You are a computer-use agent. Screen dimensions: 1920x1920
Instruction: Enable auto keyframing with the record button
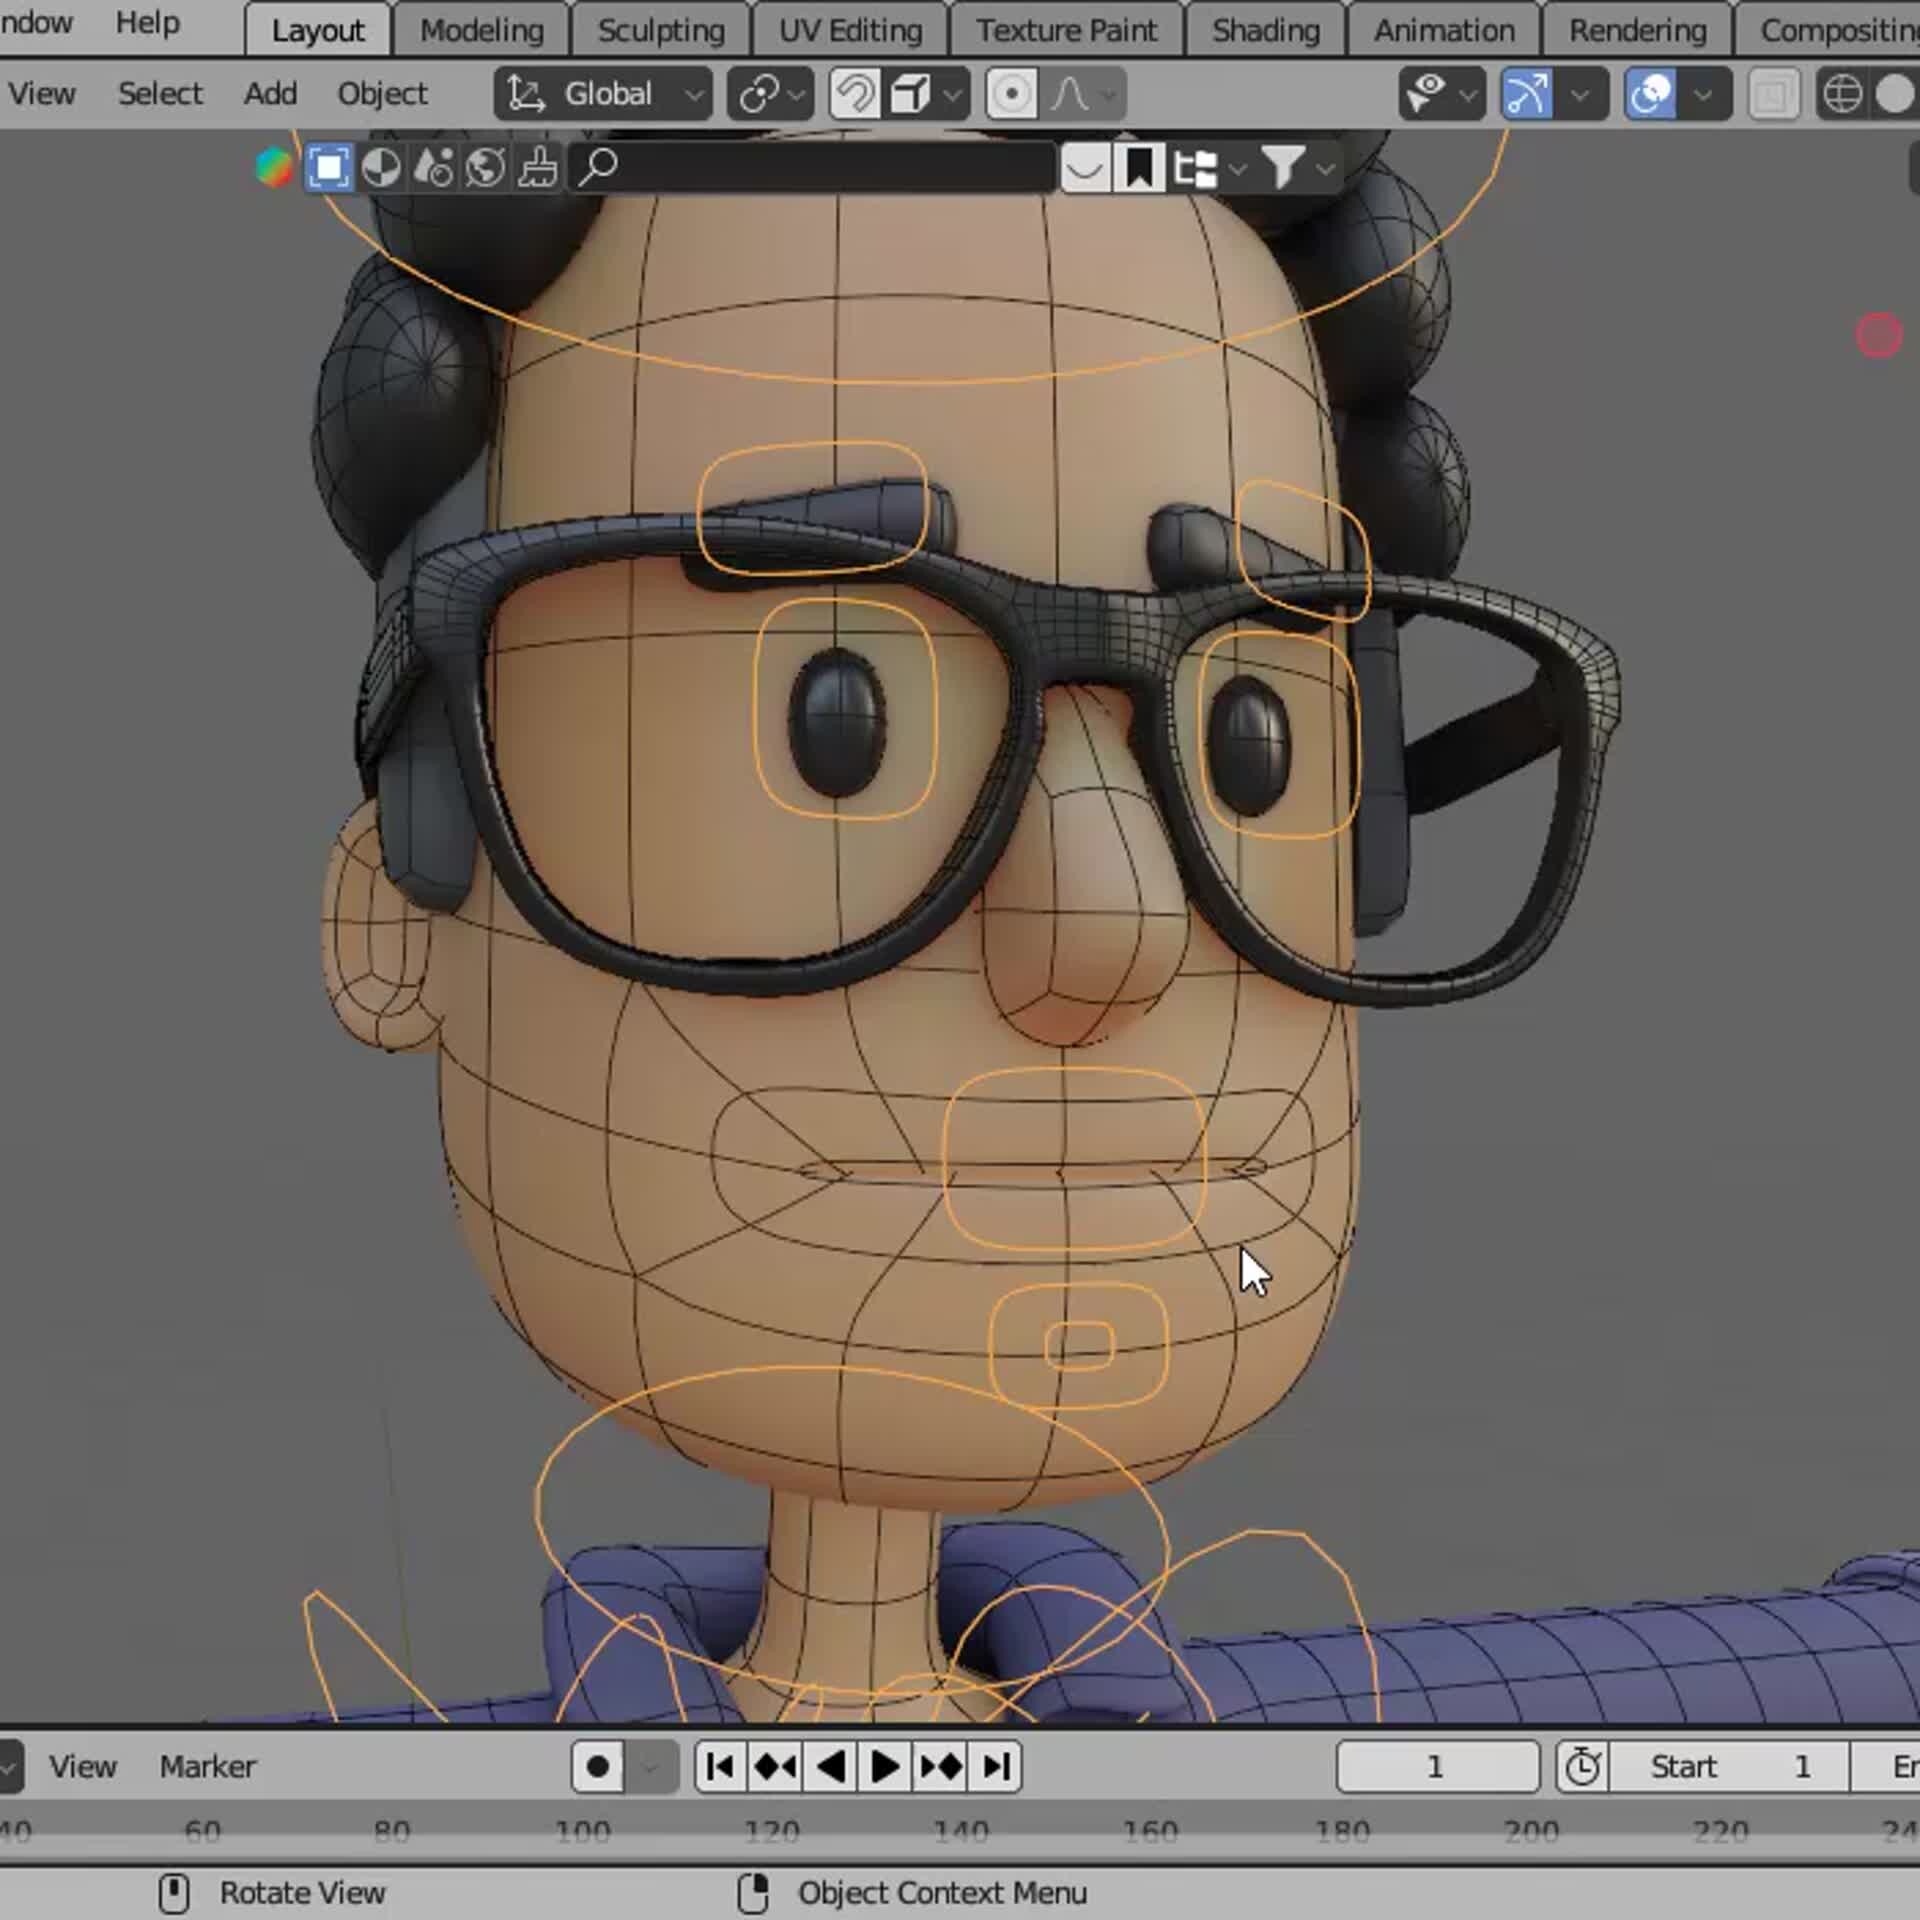[598, 1766]
